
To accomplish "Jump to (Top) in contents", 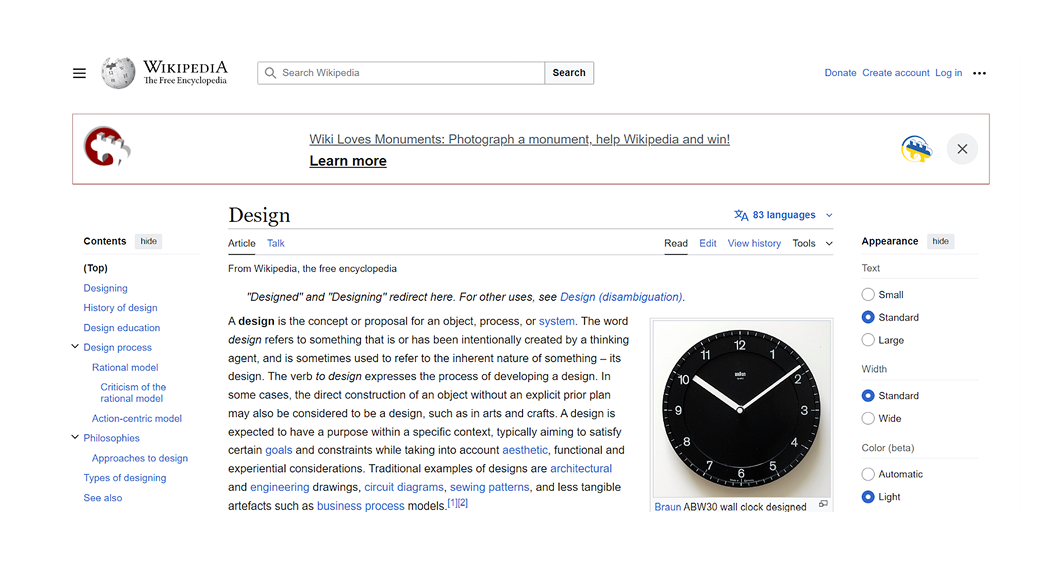I will 95,268.
